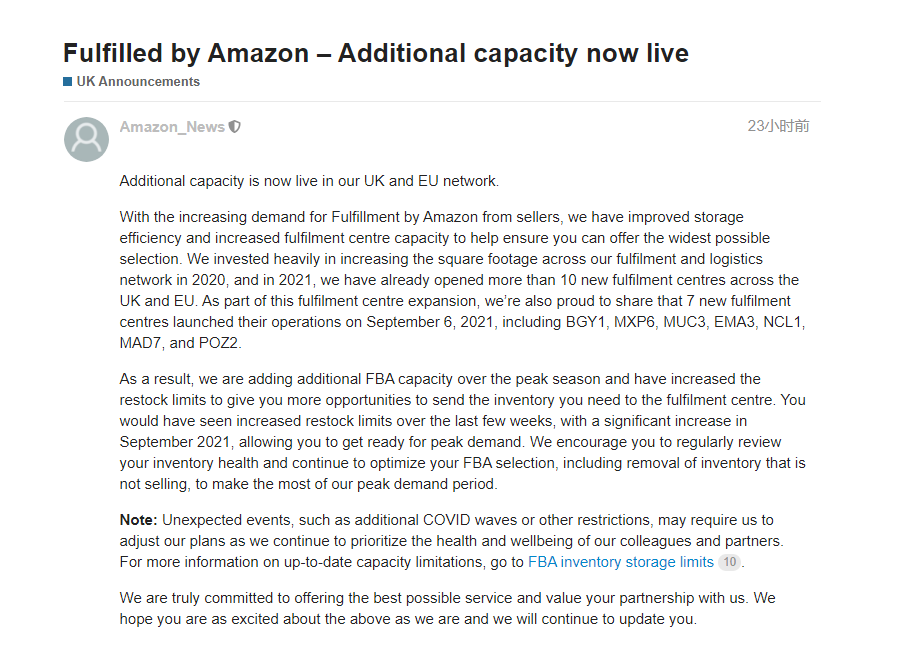Click the paragraph starting 'We are truly committed'

pyautogui.click(x=447, y=608)
